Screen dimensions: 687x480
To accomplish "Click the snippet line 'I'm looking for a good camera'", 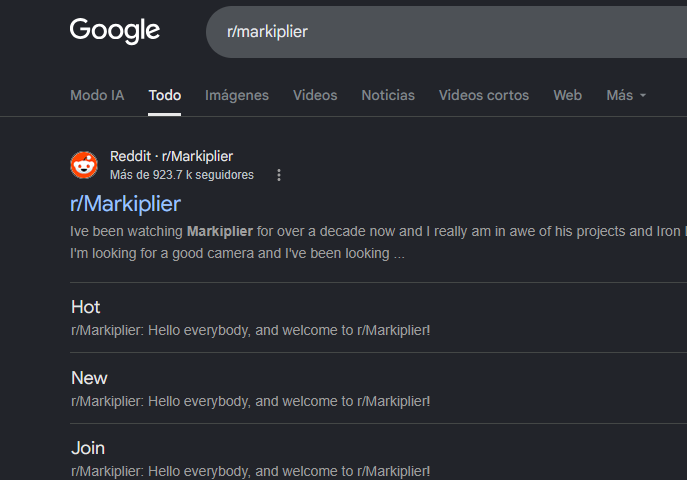I will click(x=237, y=254).
